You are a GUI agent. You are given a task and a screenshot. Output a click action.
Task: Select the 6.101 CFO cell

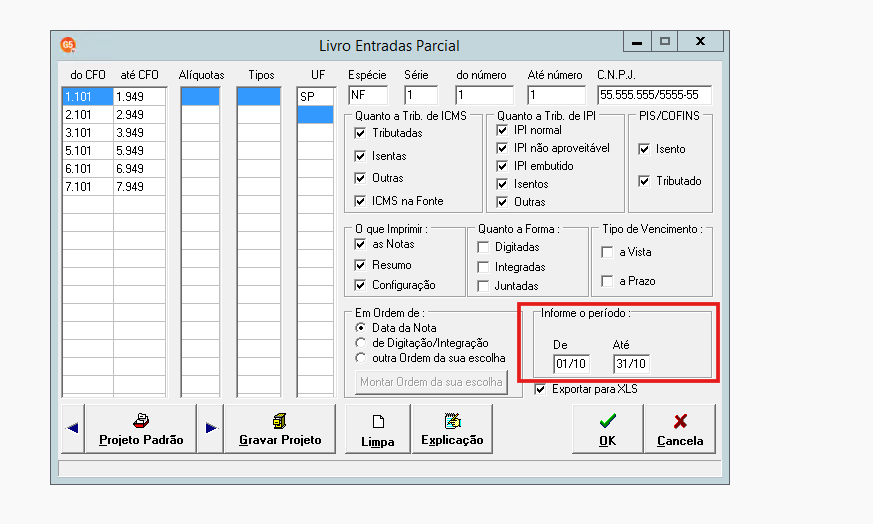(x=88, y=169)
